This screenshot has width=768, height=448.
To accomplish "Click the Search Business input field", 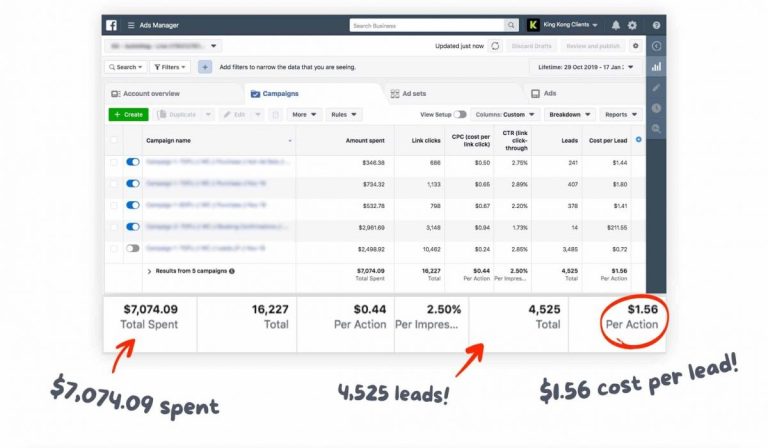I will coord(425,25).
